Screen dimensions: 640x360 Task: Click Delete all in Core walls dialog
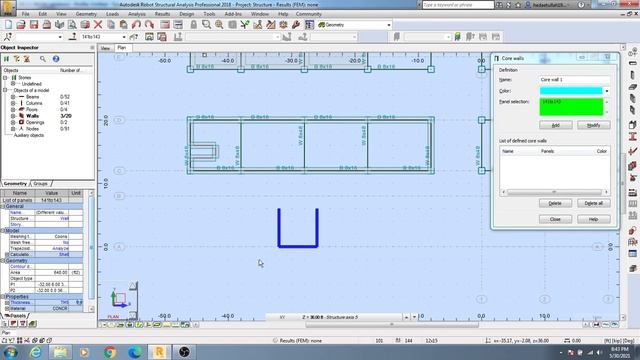point(593,203)
